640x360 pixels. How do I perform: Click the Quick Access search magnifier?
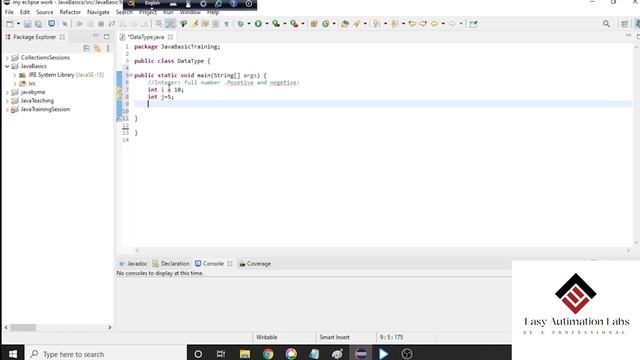click(607, 24)
